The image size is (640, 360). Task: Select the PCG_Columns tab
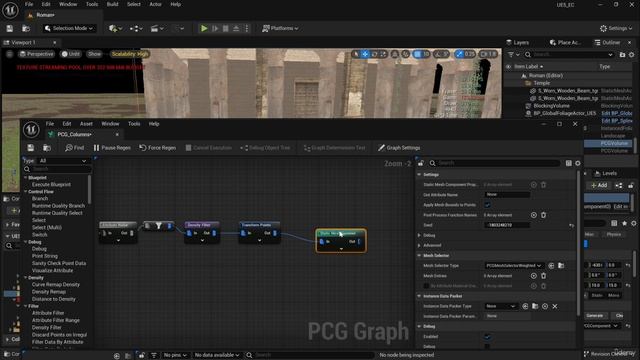pos(74,134)
